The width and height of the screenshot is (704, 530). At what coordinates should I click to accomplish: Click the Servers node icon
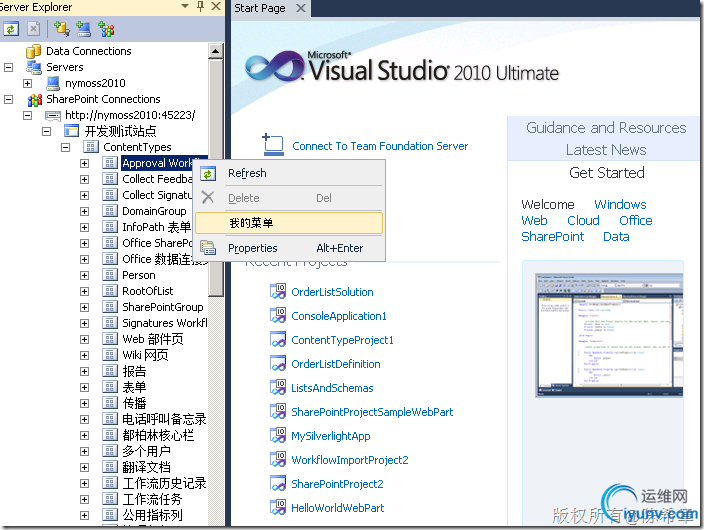[x=34, y=67]
